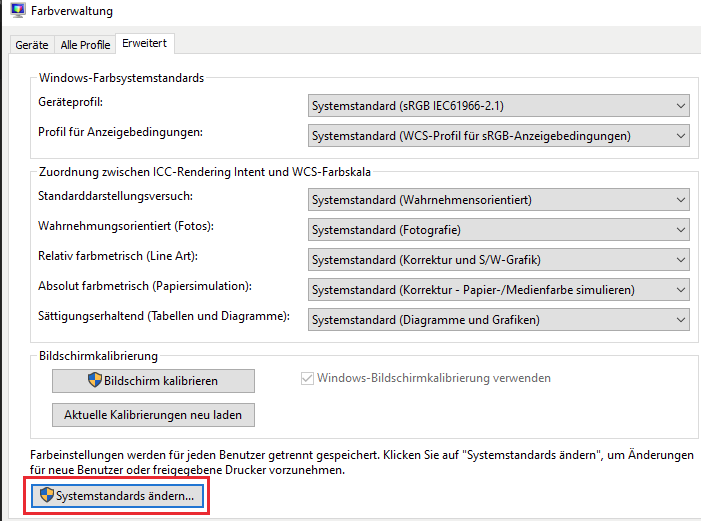Image resolution: width=701 pixels, height=521 pixels.
Task: Switch to the Geräte tab
Action: (x=32, y=45)
